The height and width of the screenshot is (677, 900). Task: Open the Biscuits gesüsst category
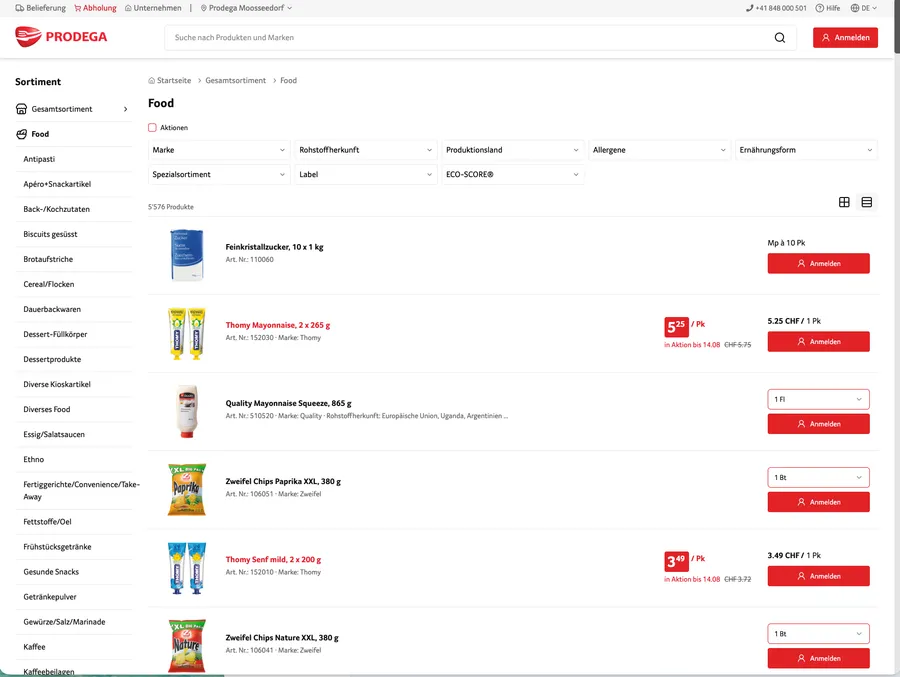(x=50, y=234)
